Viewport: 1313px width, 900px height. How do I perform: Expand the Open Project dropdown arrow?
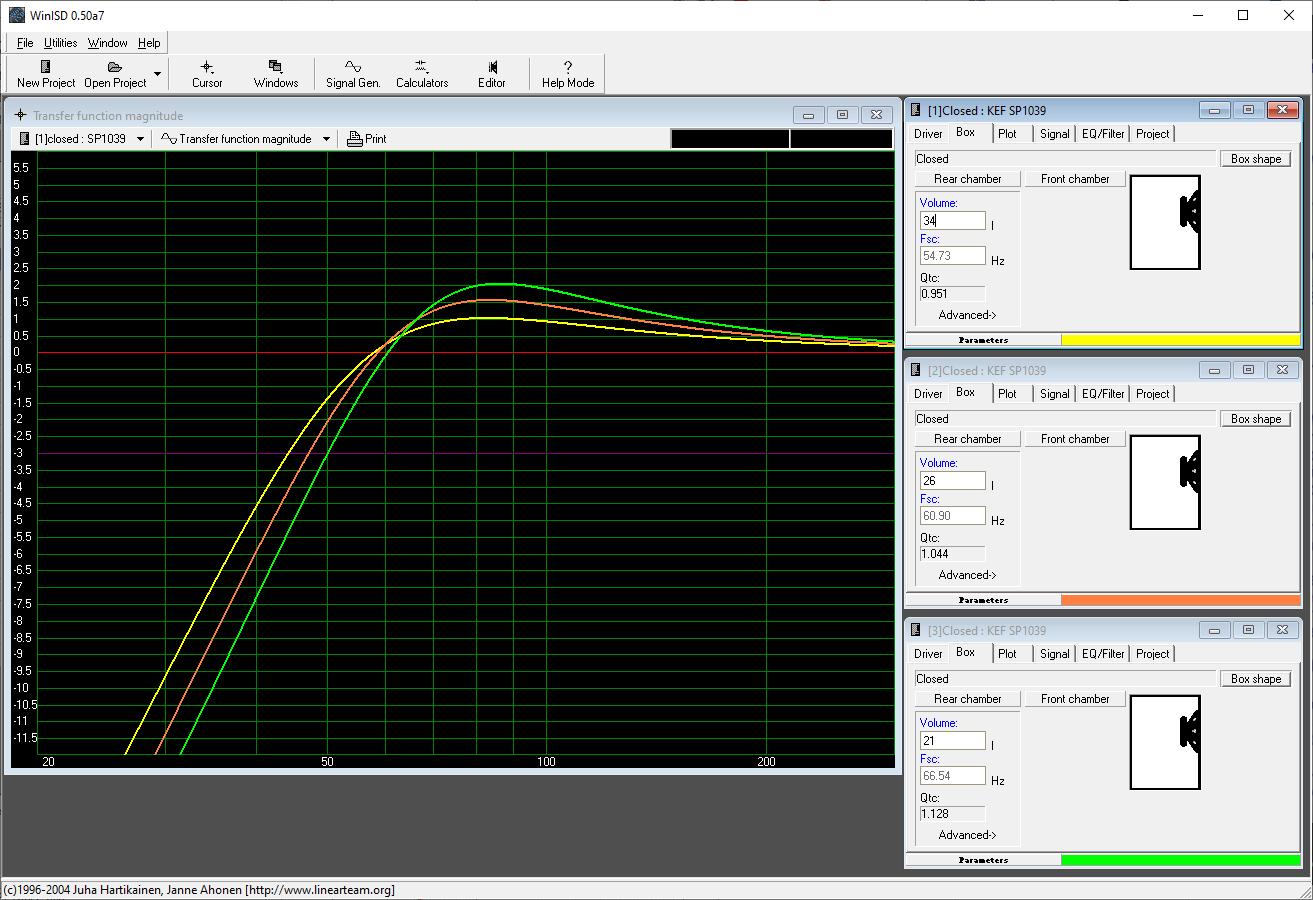(157, 74)
